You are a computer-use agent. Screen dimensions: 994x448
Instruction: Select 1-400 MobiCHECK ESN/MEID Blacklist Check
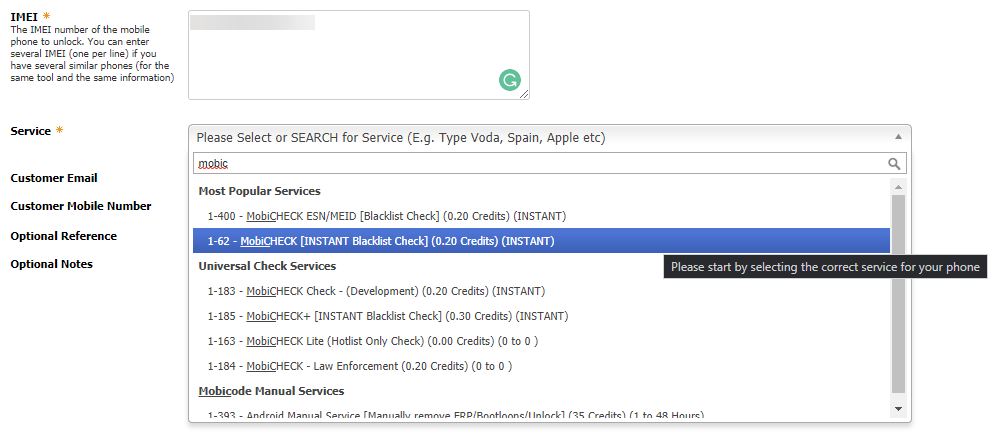(541, 216)
